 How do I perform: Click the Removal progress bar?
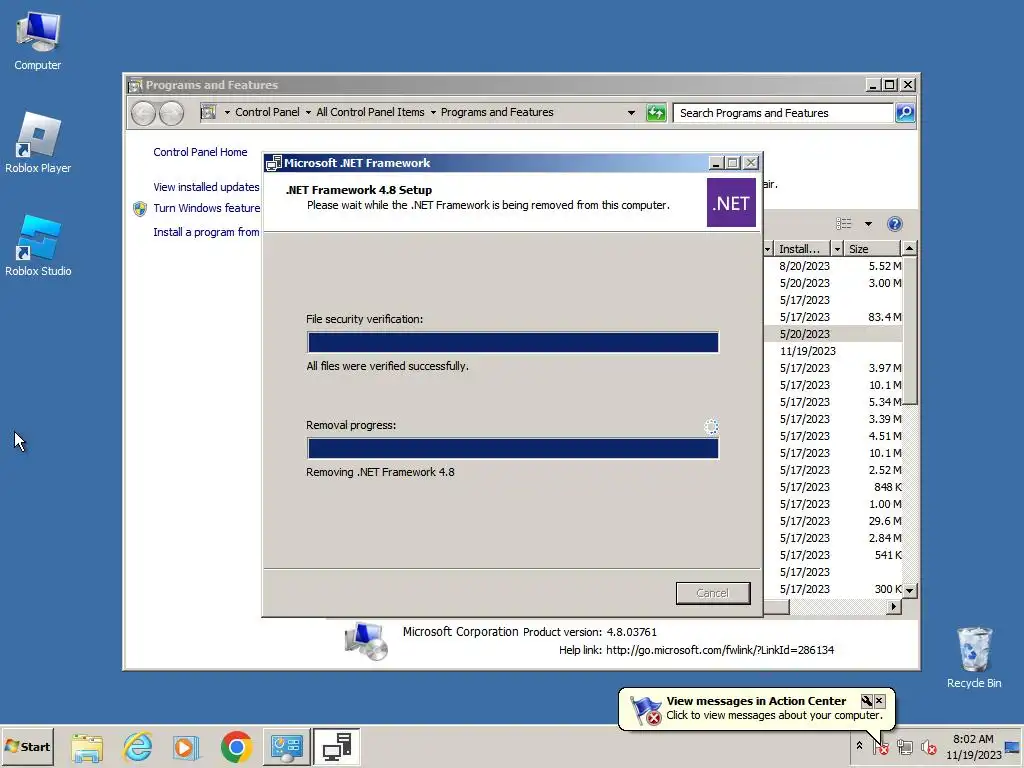click(x=513, y=449)
